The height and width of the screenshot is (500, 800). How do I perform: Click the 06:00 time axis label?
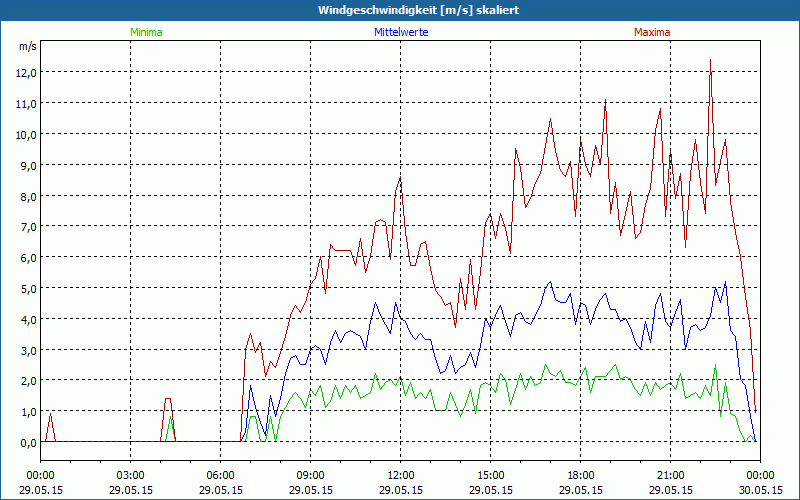click(x=220, y=476)
